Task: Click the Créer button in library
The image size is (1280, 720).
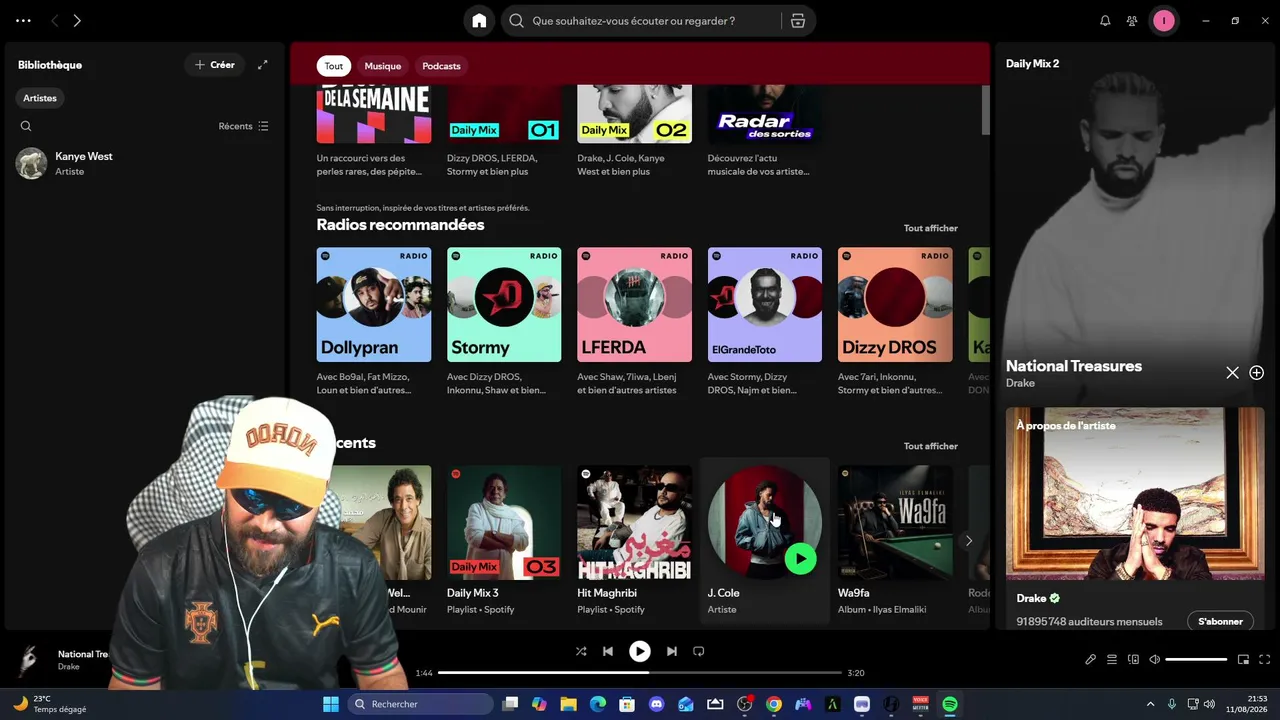Action: (x=215, y=65)
